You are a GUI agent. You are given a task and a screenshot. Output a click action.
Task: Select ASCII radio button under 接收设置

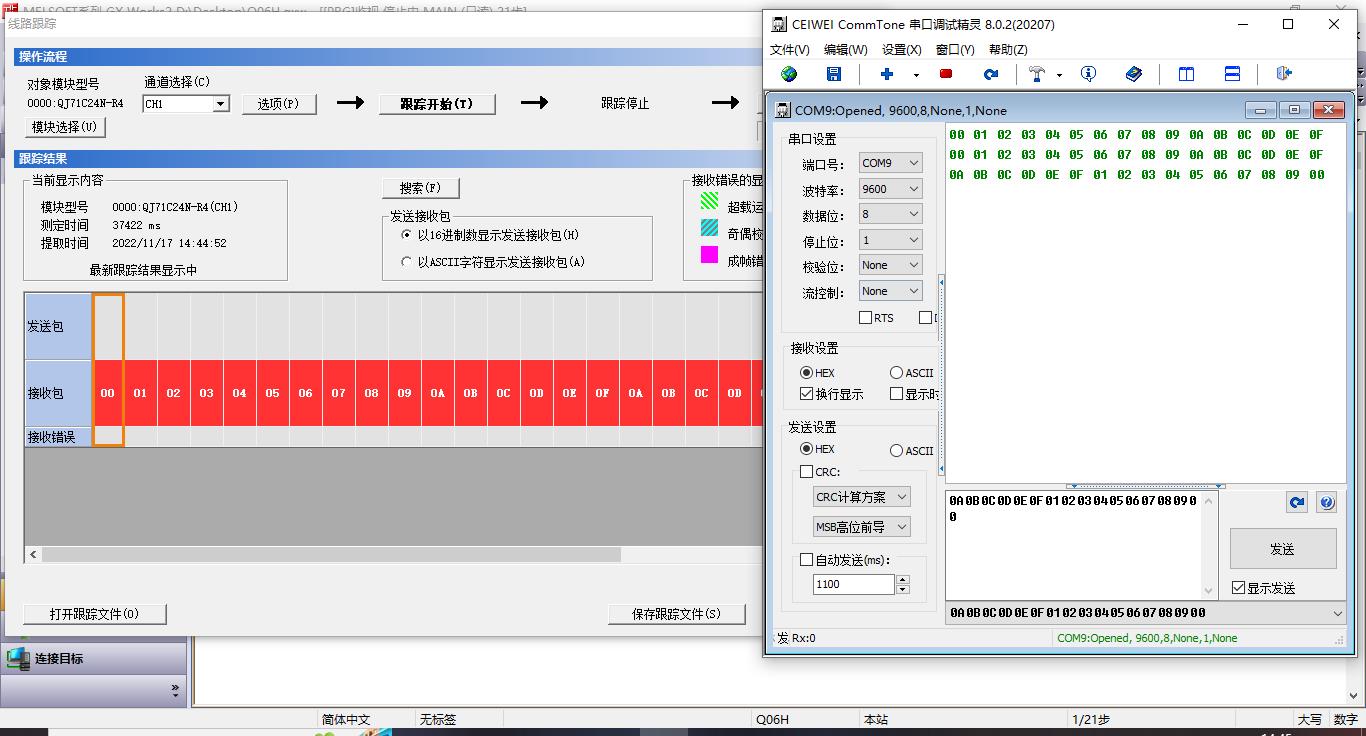896,373
